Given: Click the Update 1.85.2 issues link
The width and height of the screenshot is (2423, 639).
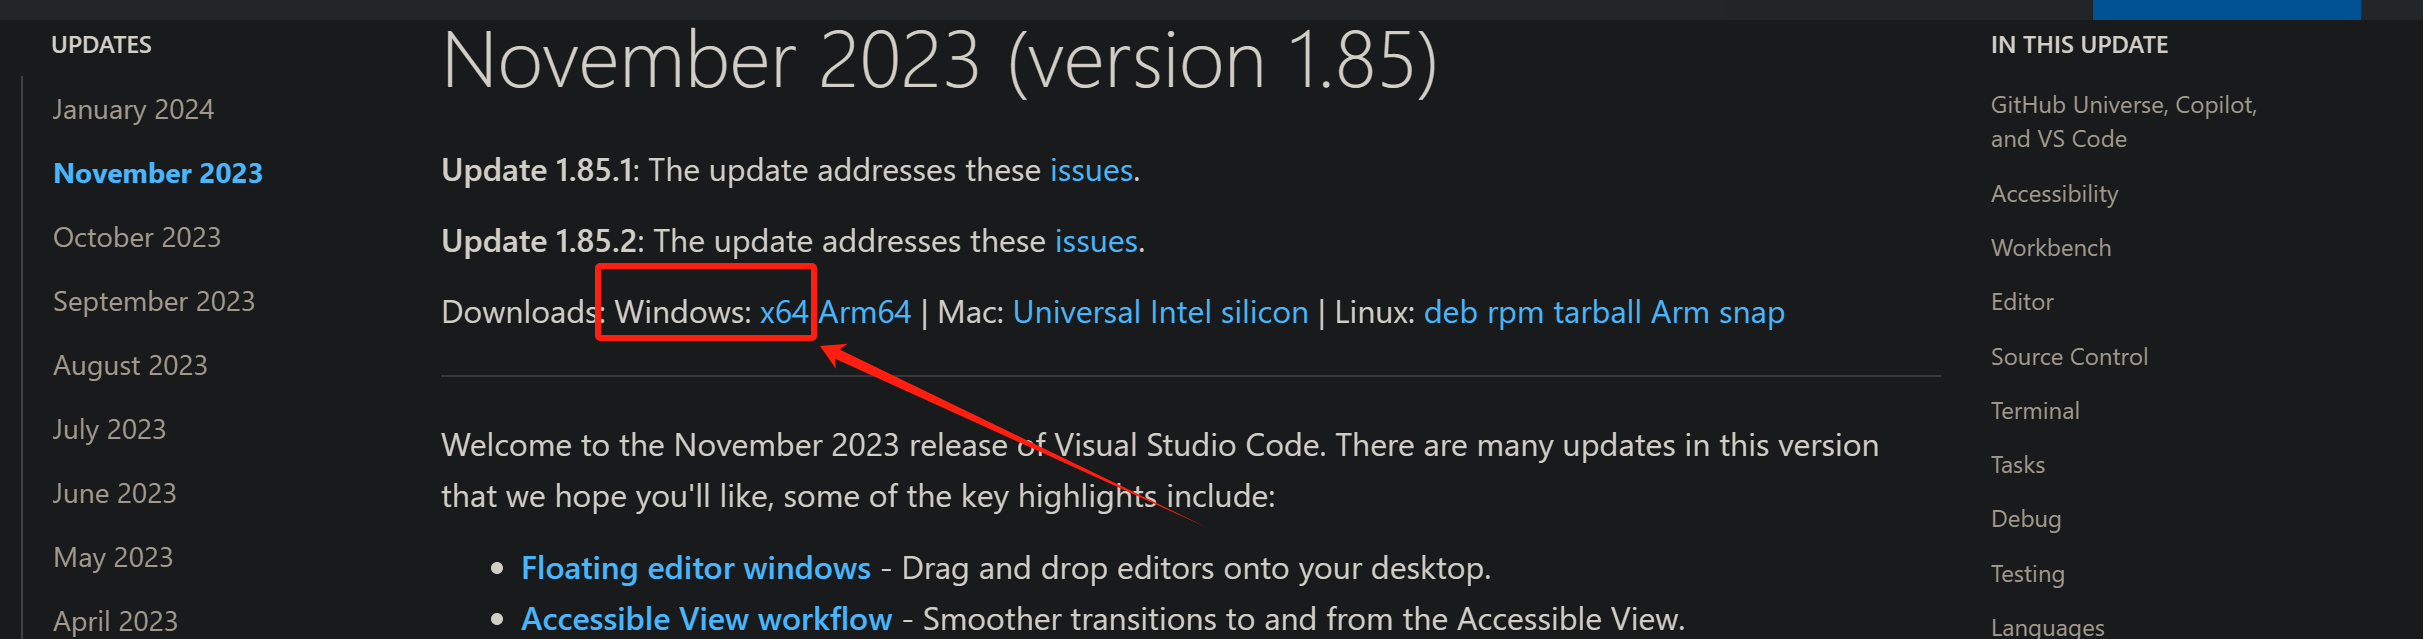Looking at the screenshot, I should [1096, 241].
